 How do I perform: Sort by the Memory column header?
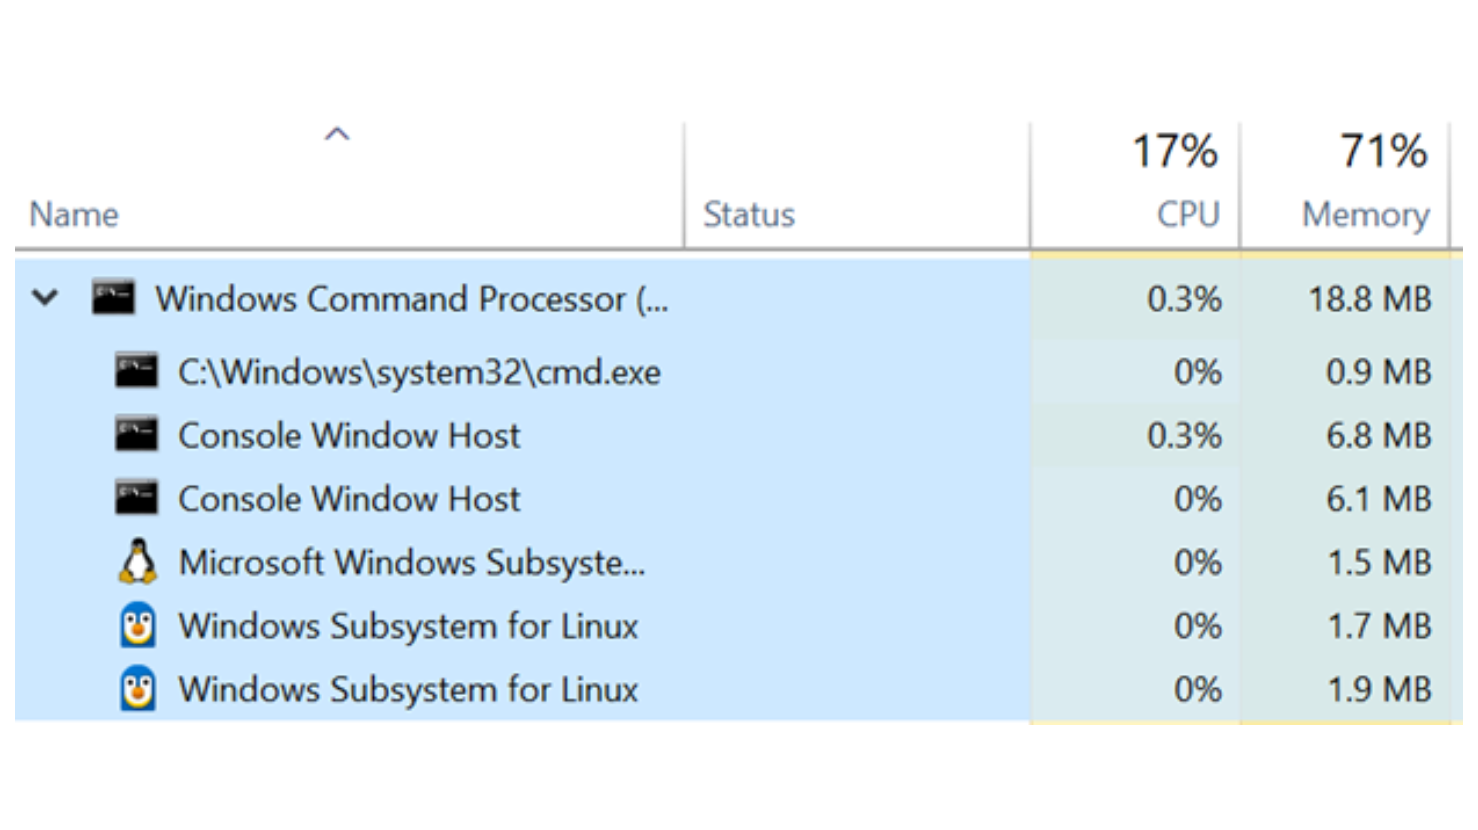point(1364,214)
